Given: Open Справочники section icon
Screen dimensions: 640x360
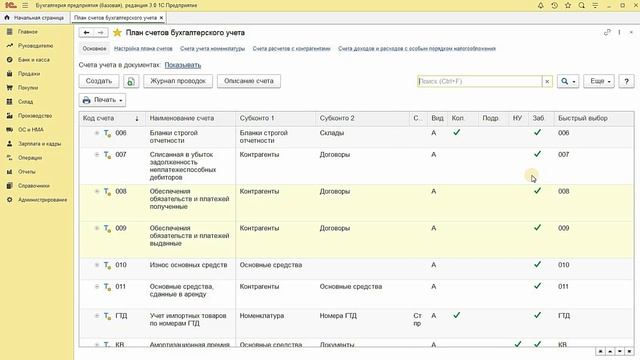Looking at the screenshot, I should (x=9, y=186).
